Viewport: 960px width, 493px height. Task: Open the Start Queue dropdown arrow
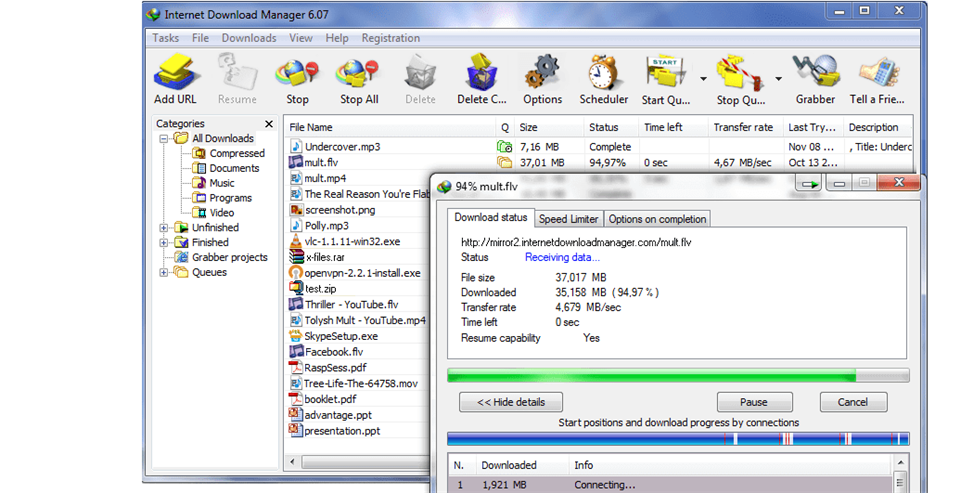(x=703, y=78)
